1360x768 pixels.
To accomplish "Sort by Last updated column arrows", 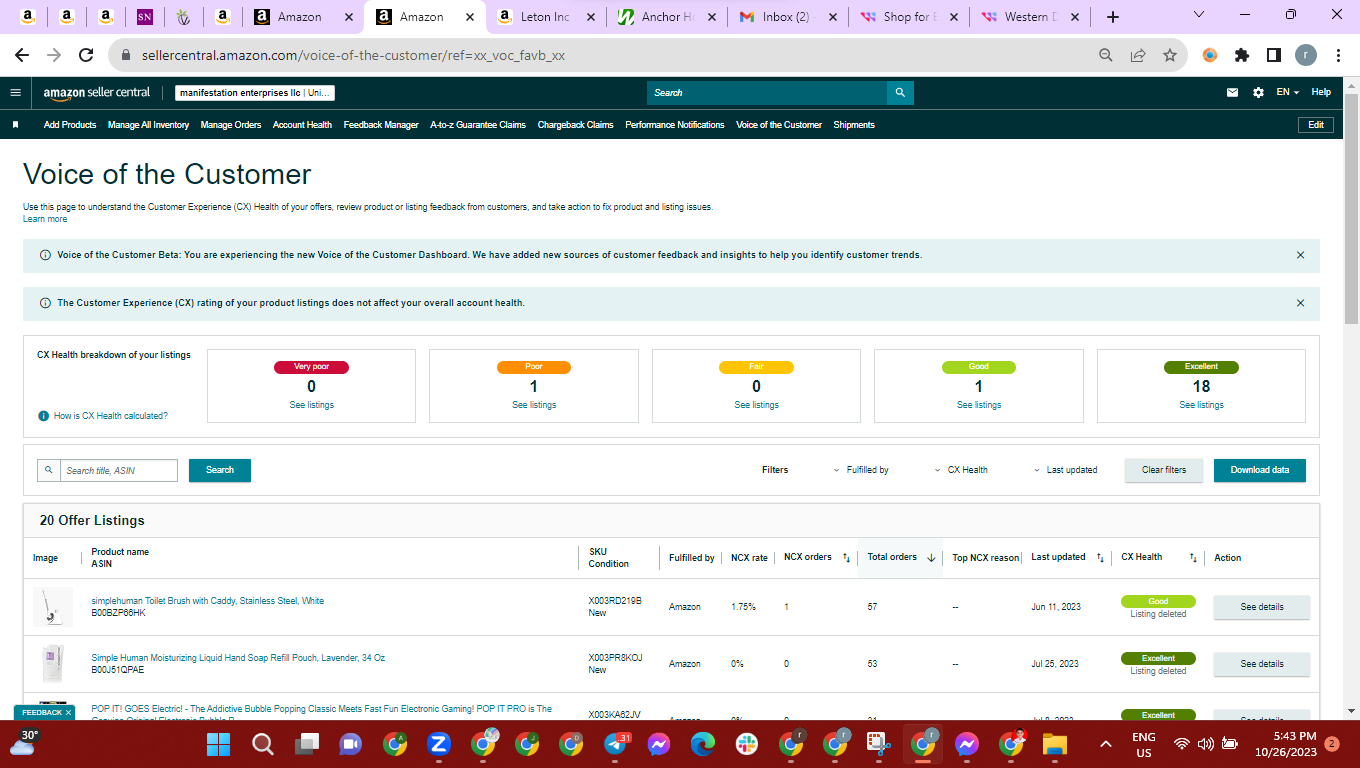I will (1100, 558).
